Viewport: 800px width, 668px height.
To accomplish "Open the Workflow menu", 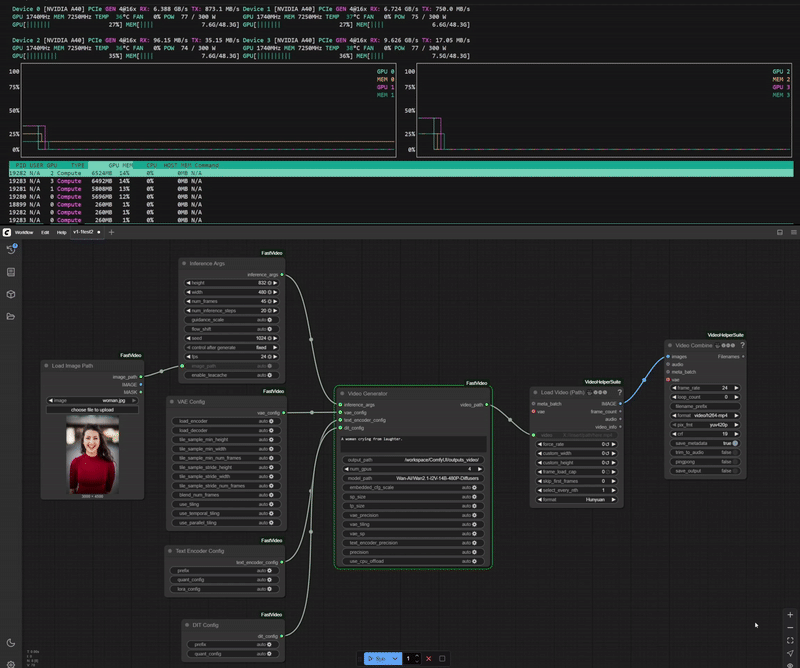I will 23,232.
